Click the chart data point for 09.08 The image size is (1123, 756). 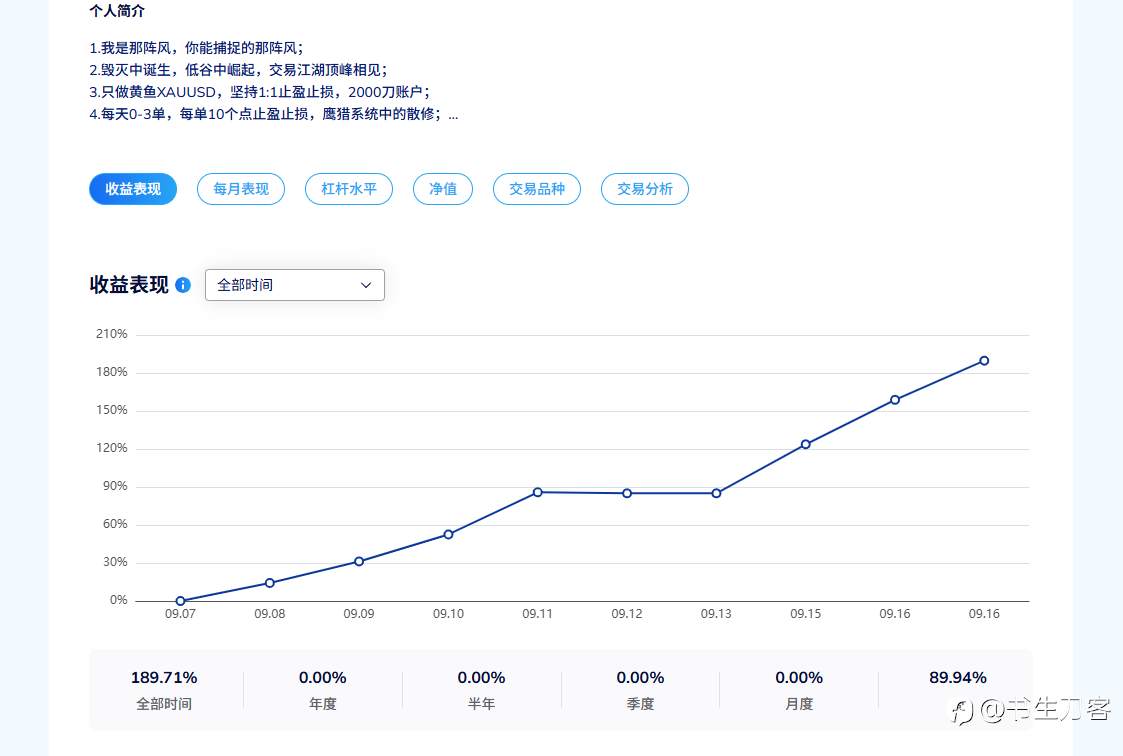[270, 583]
